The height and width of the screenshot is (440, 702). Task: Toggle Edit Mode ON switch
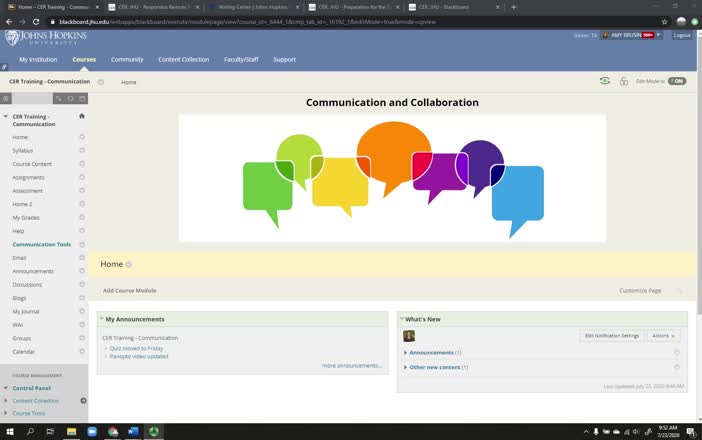[x=677, y=81]
